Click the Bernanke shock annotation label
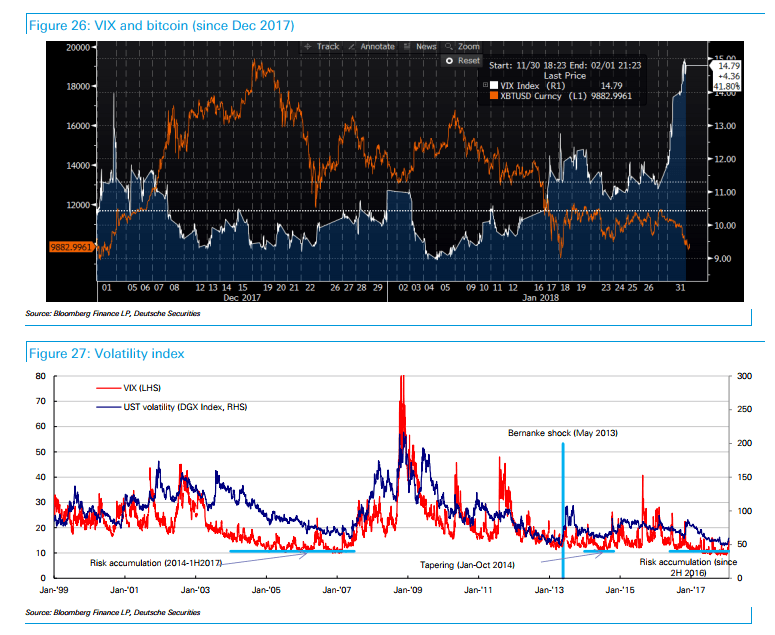Image resolution: width=775 pixels, height=635 pixels. coord(563,432)
